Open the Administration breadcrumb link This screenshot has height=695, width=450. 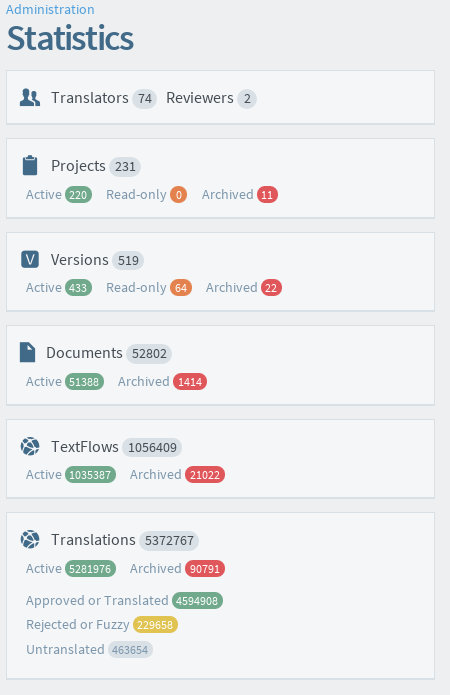[50, 9]
